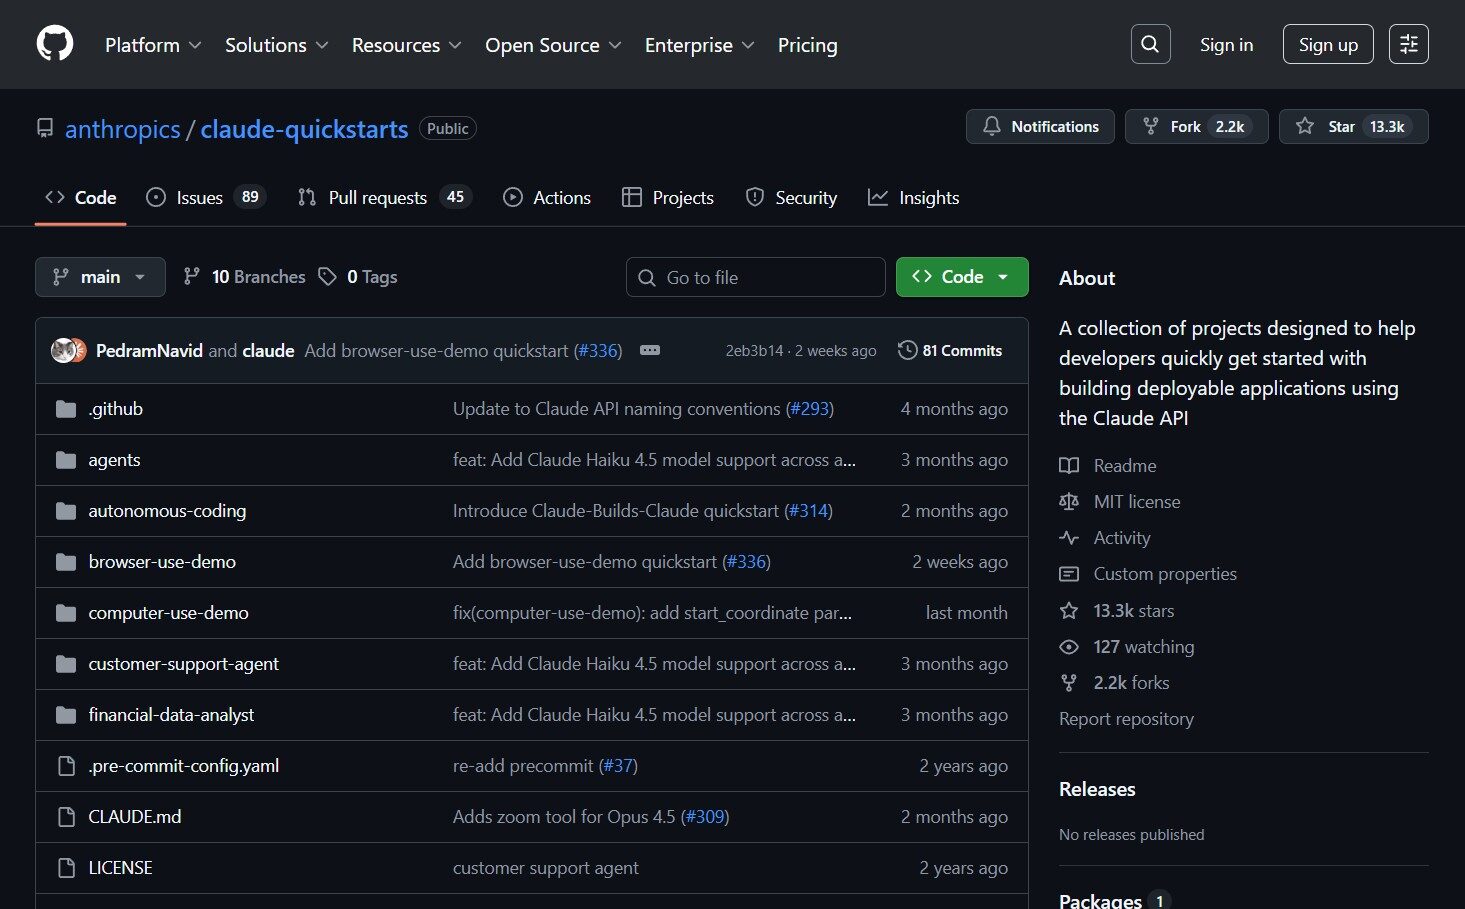Expand the Platform navigation menu
Image resolution: width=1465 pixels, height=909 pixels.
tap(153, 45)
